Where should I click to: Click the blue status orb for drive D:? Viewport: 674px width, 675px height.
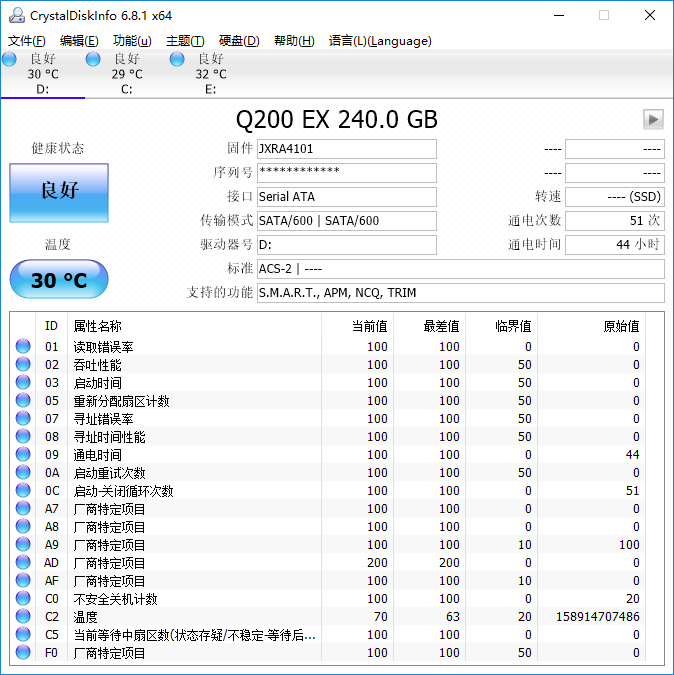[x=9, y=59]
